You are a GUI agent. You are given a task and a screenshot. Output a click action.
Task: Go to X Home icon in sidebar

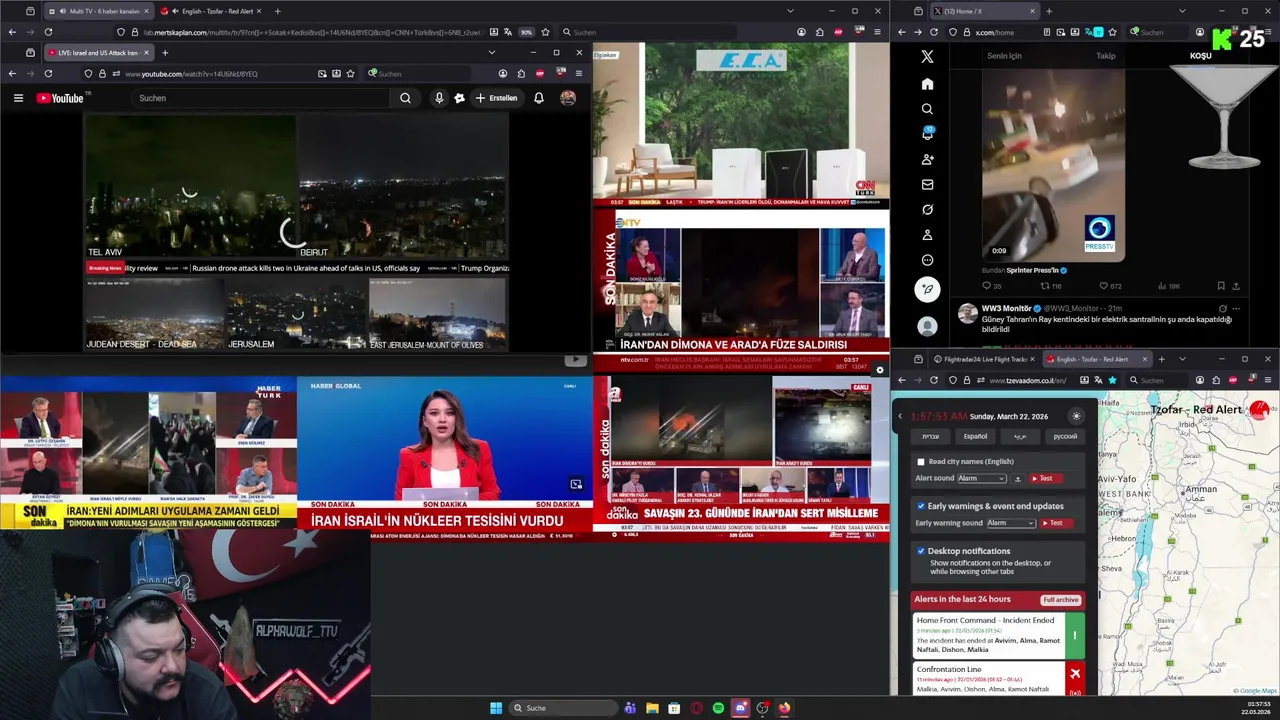point(927,84)
